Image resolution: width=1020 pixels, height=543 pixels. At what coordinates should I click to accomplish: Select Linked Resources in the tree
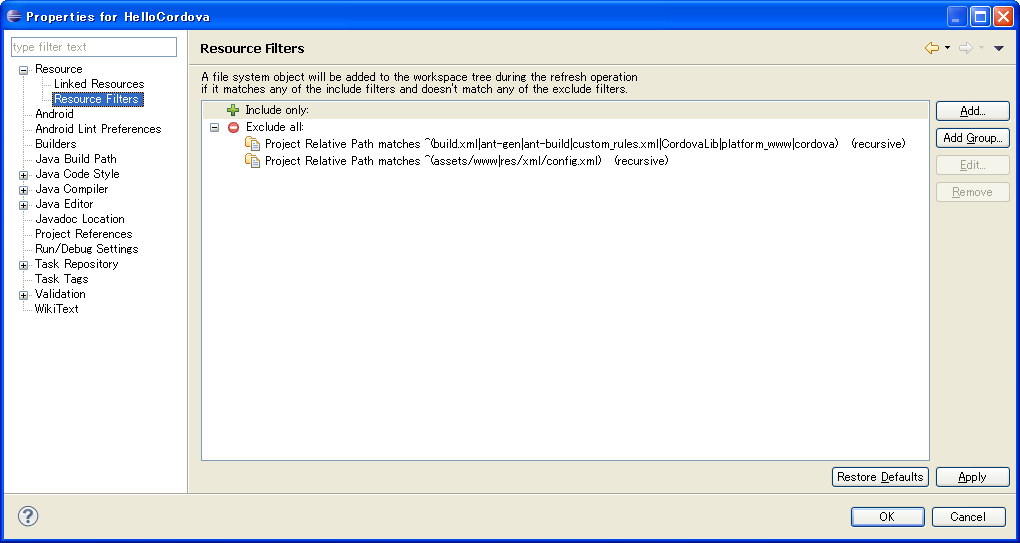[x=98, y=84]
